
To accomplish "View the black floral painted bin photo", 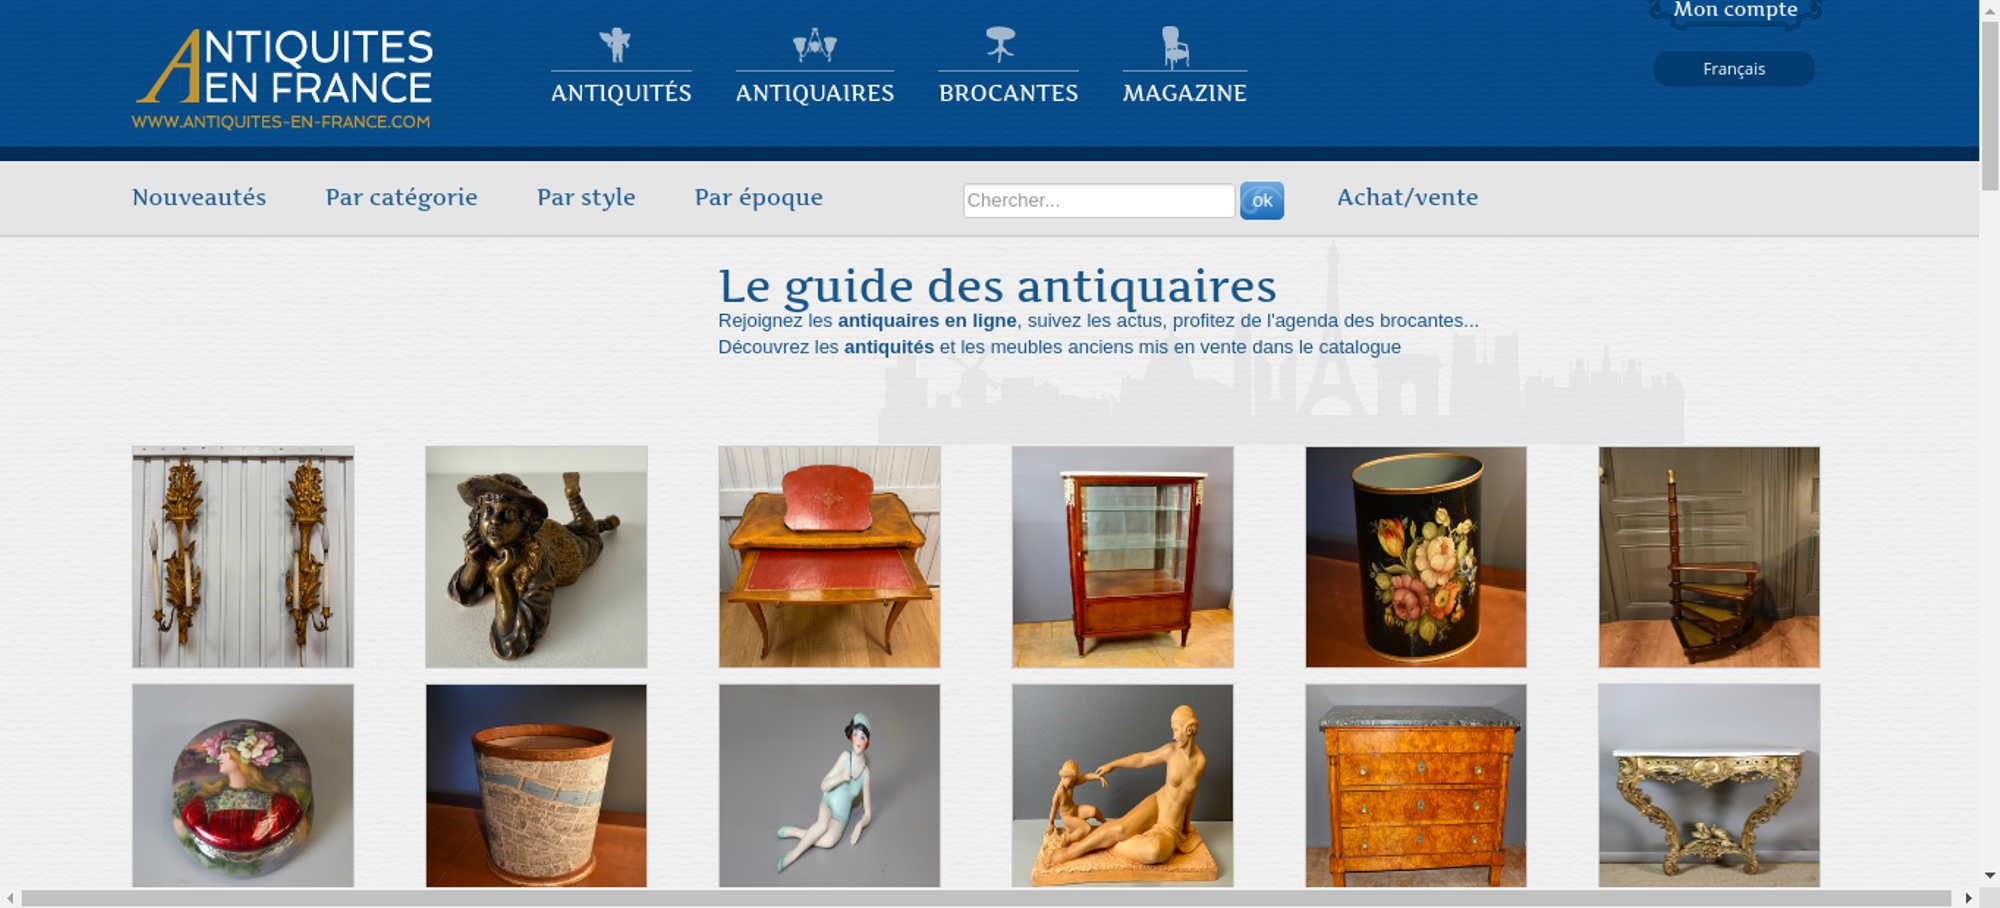I will point(1416,557).
